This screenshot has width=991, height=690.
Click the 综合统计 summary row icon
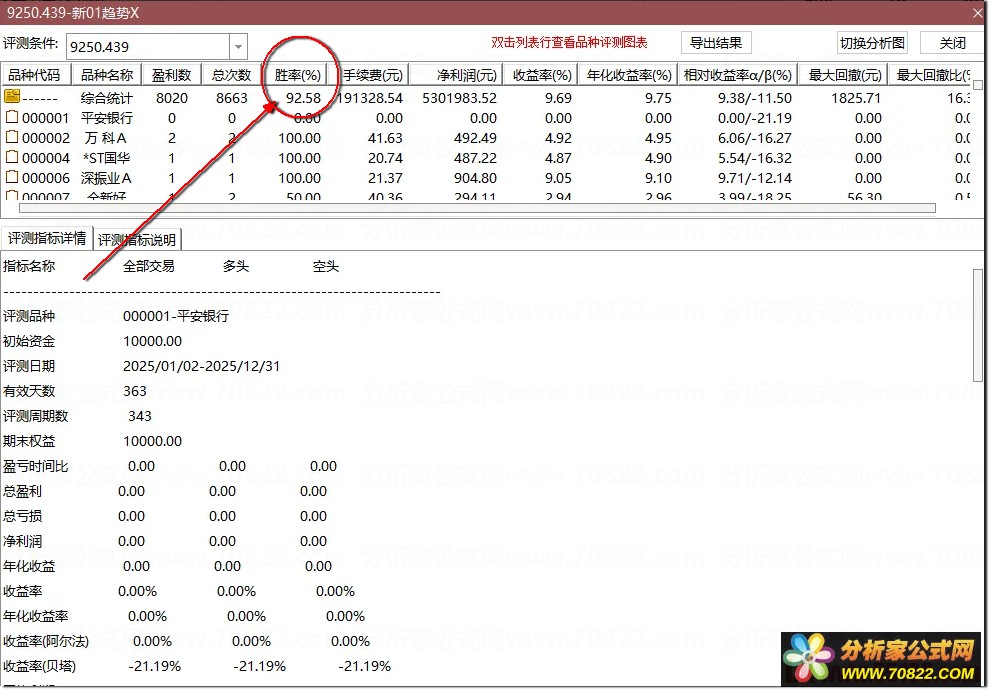pyautogui.click(x=12, y=97)
